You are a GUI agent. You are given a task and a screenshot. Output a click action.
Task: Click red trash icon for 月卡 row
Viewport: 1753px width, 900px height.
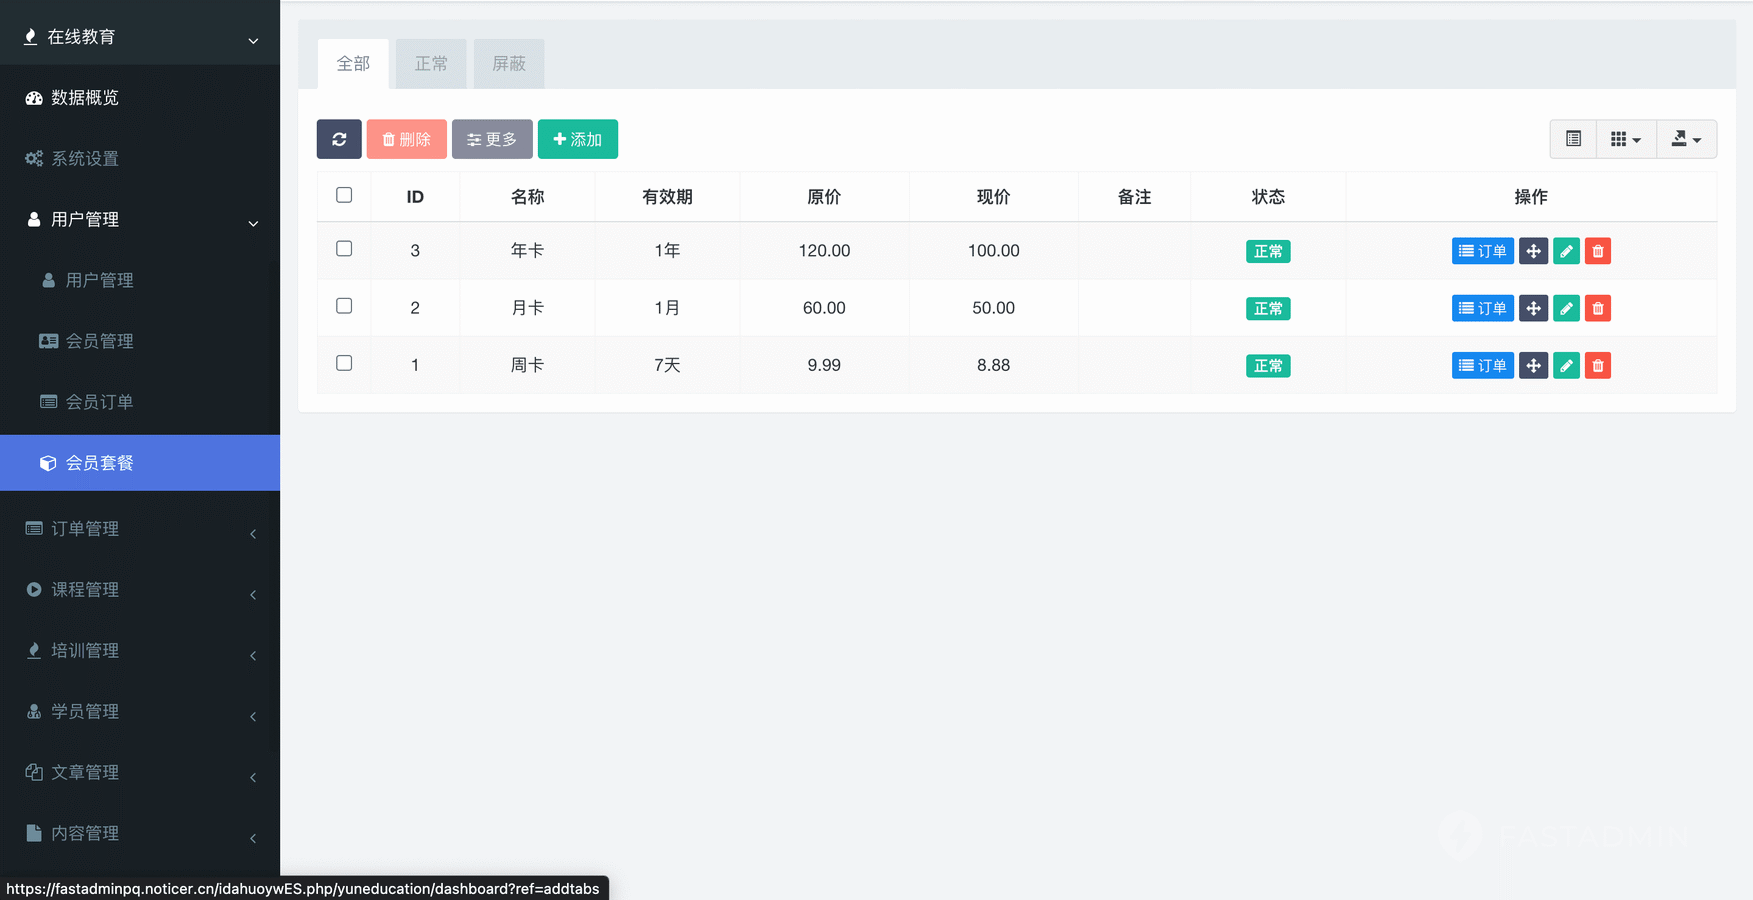tap(1597, 308)
